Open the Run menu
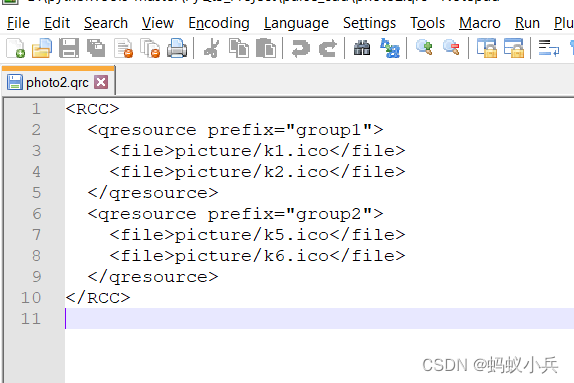Screen dimensions: 574x383 527,23
